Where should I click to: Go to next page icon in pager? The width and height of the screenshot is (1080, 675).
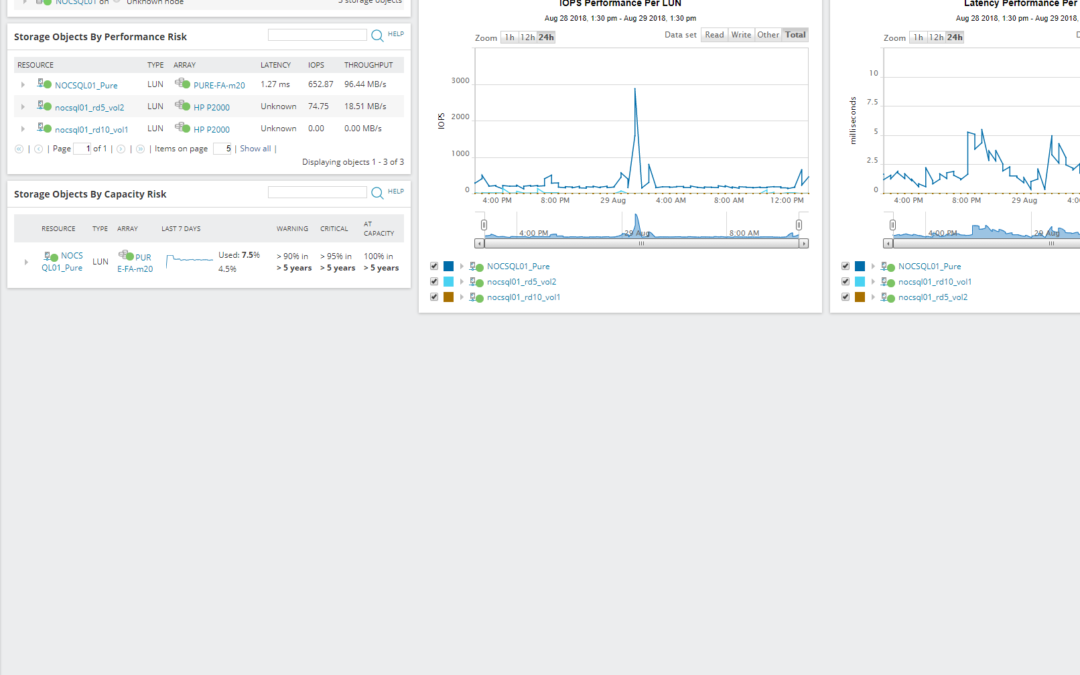[x=121, y=149]
